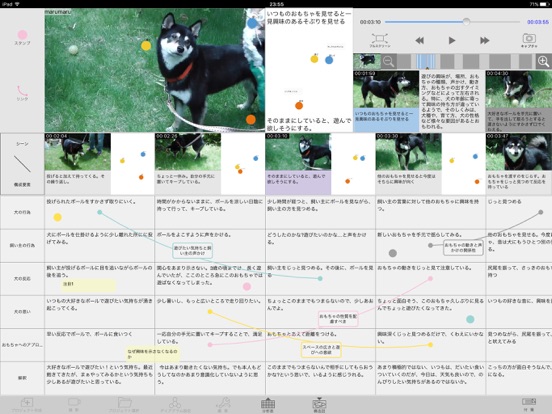The height and width of the screenshot is (414, 552).
Task: Select the scene thumbnail at 00:03:47
Action: pos(519,151)
